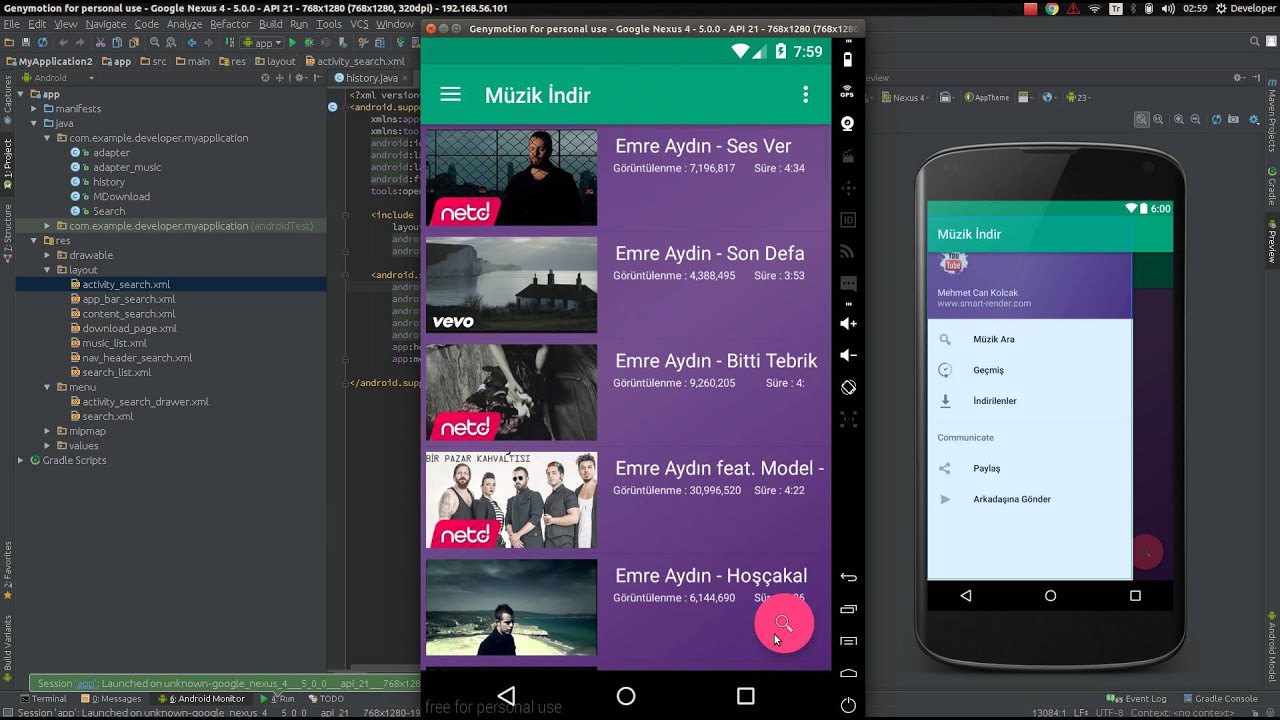Open the Terminal tool window tab

click(x=43, y=699)
